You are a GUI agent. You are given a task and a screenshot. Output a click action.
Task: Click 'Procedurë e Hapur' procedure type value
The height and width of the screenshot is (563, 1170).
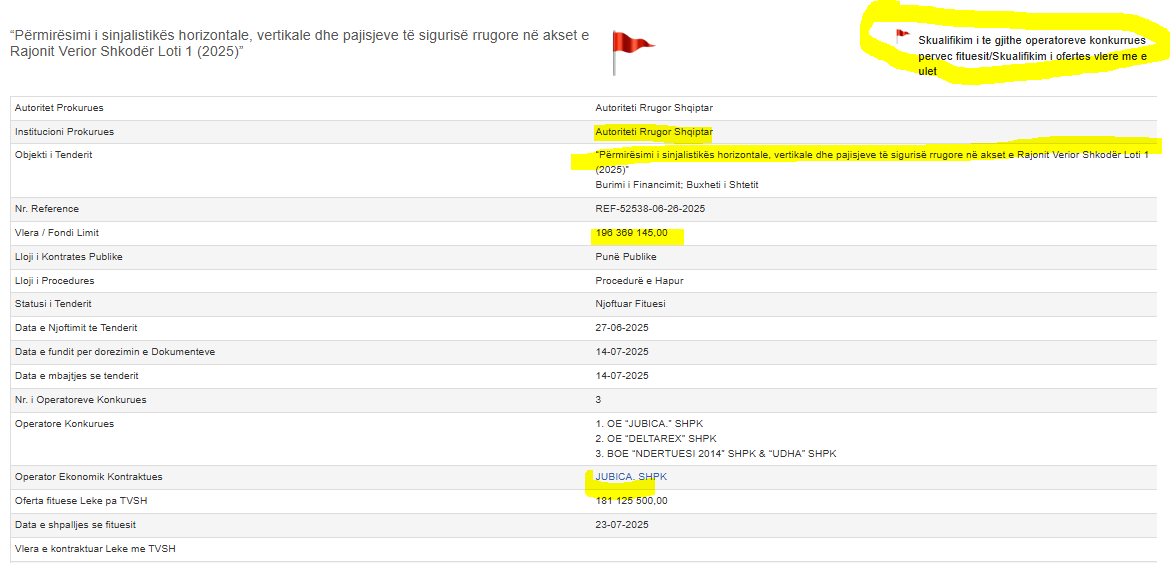[639, 281]
